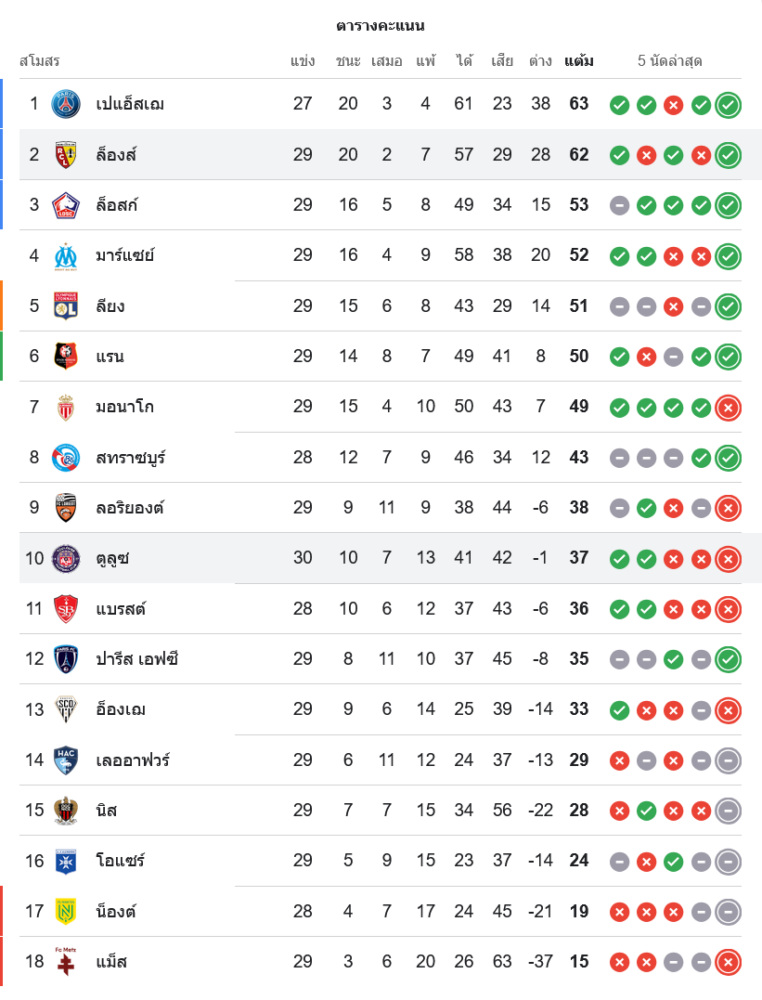Screen dimensions: 762x1000
Task: Select the ปารีส เอฟซี team name
Action: 137,659
